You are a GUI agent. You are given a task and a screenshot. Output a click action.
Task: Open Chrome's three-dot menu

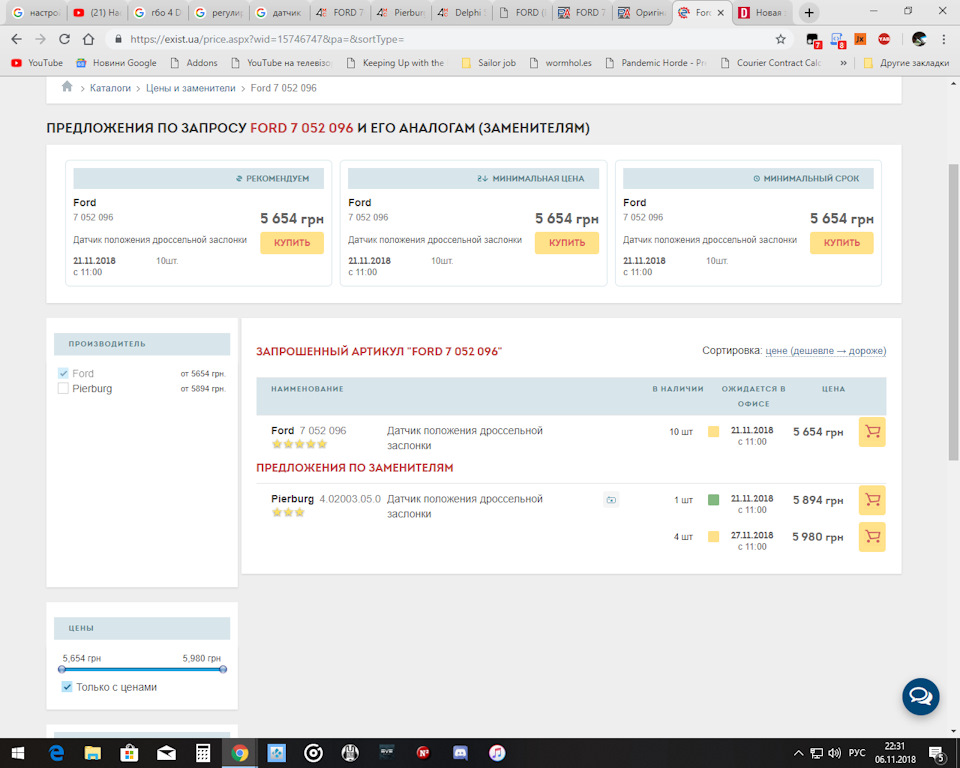coord(943,39)
